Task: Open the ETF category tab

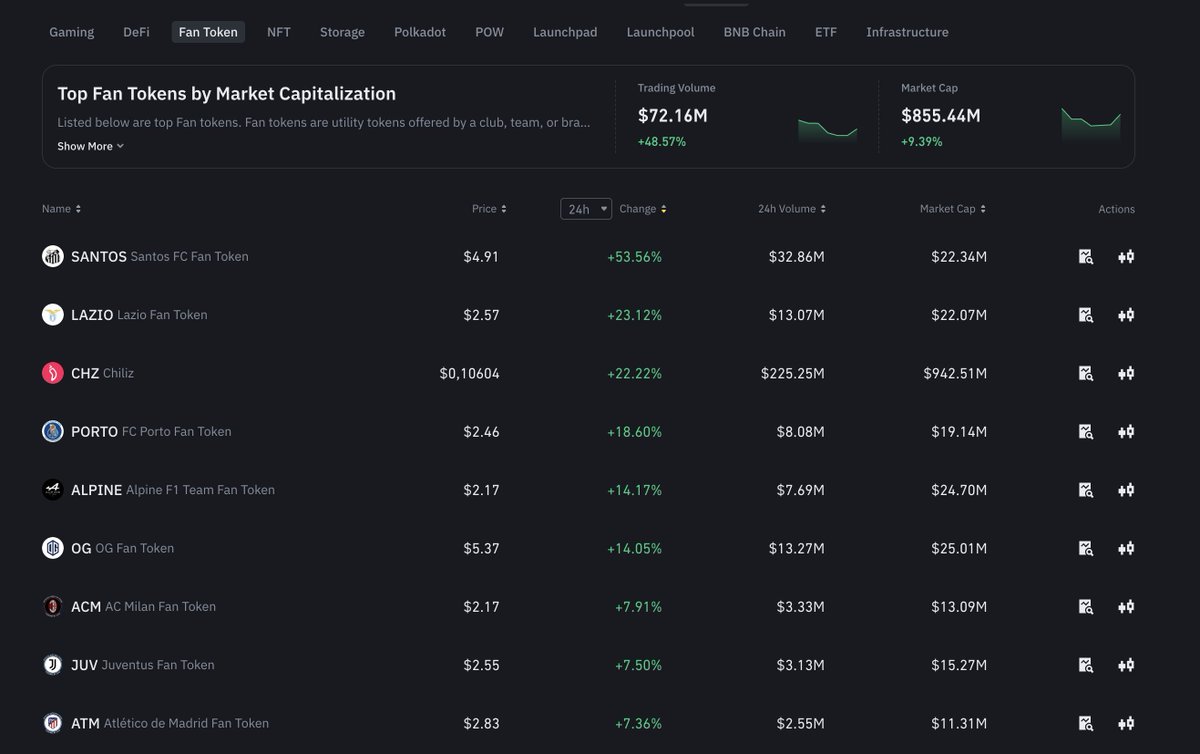Action: [826, 32]
